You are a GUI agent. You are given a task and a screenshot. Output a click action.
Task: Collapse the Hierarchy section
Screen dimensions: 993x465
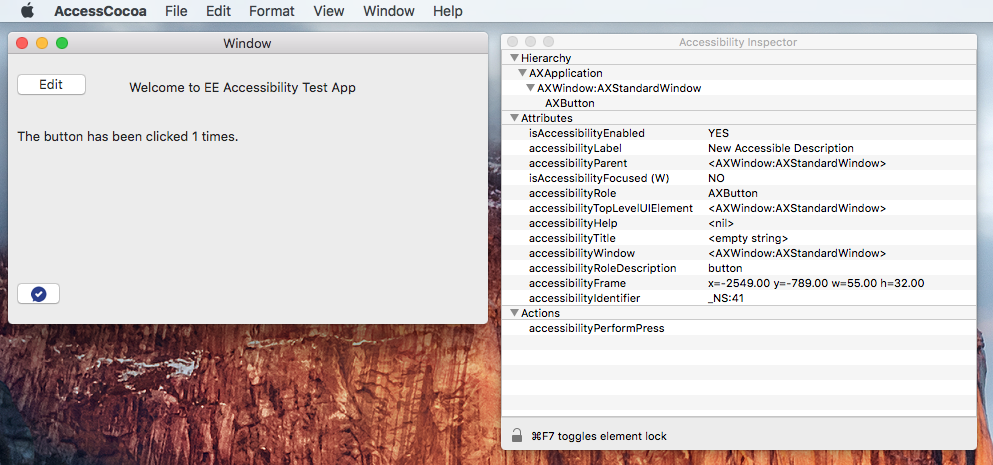click(x=514, y=58)
